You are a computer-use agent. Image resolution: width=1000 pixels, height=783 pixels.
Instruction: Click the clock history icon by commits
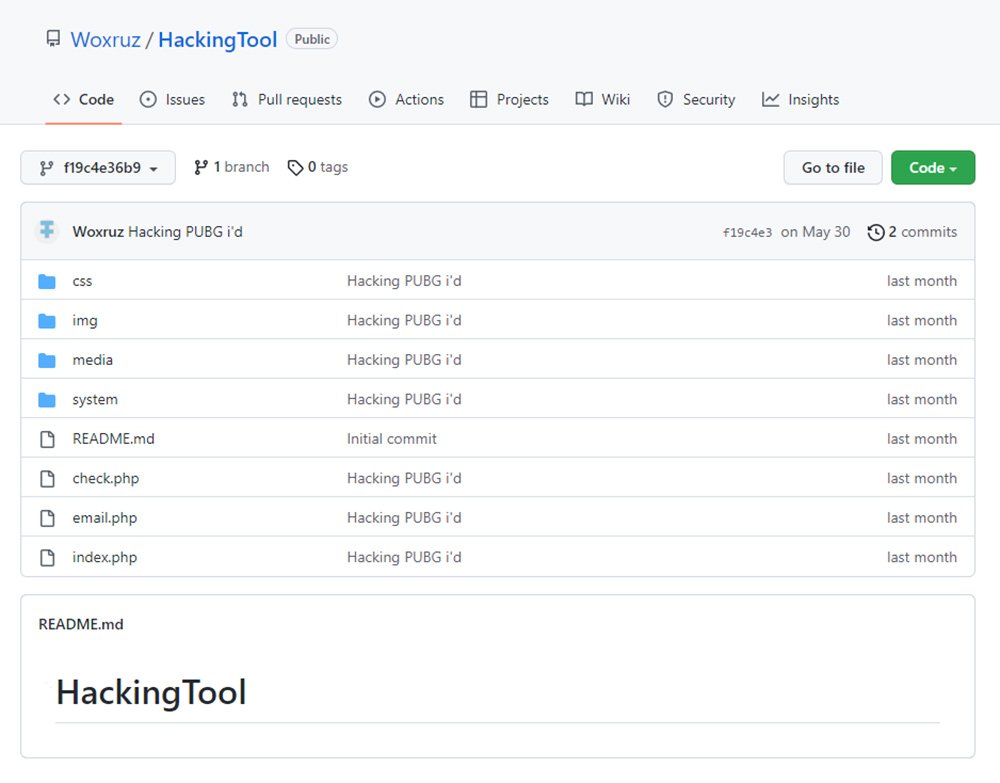point(876,232)
